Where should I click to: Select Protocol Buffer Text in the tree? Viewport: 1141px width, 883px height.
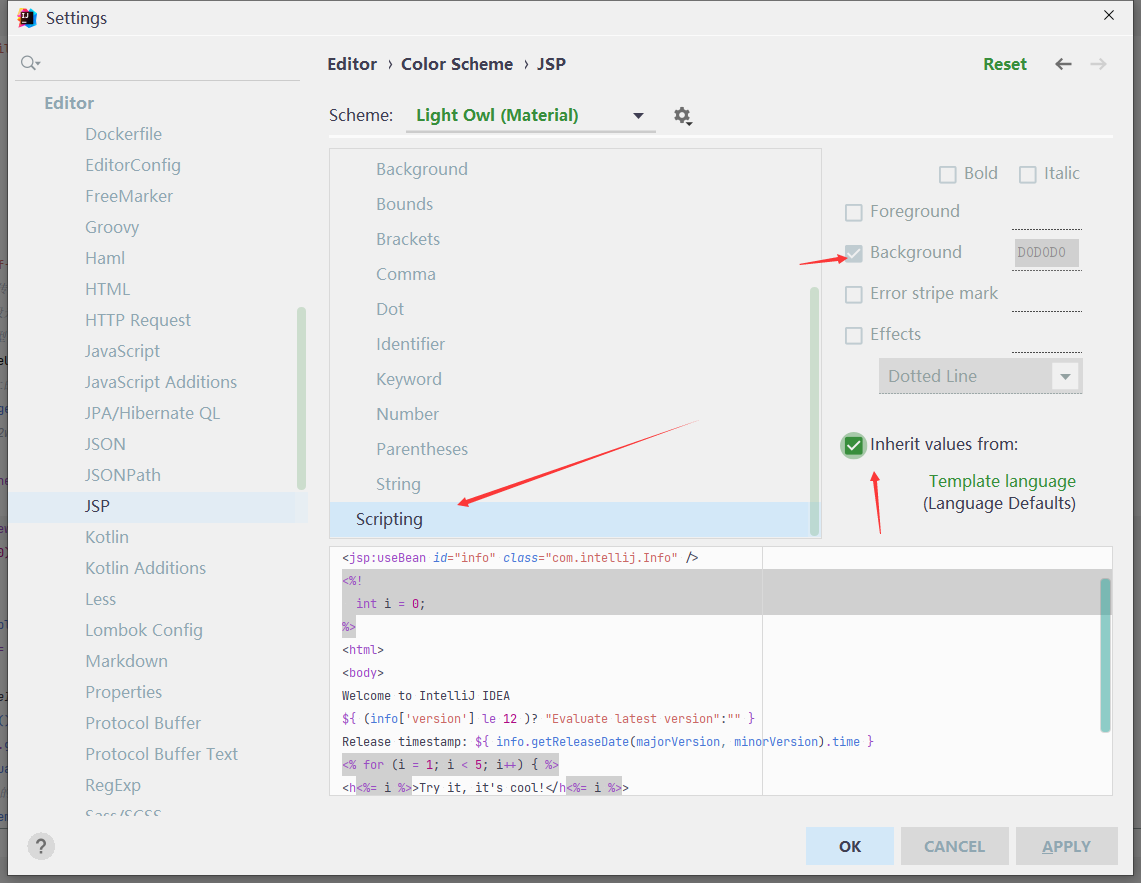[162, 754]
